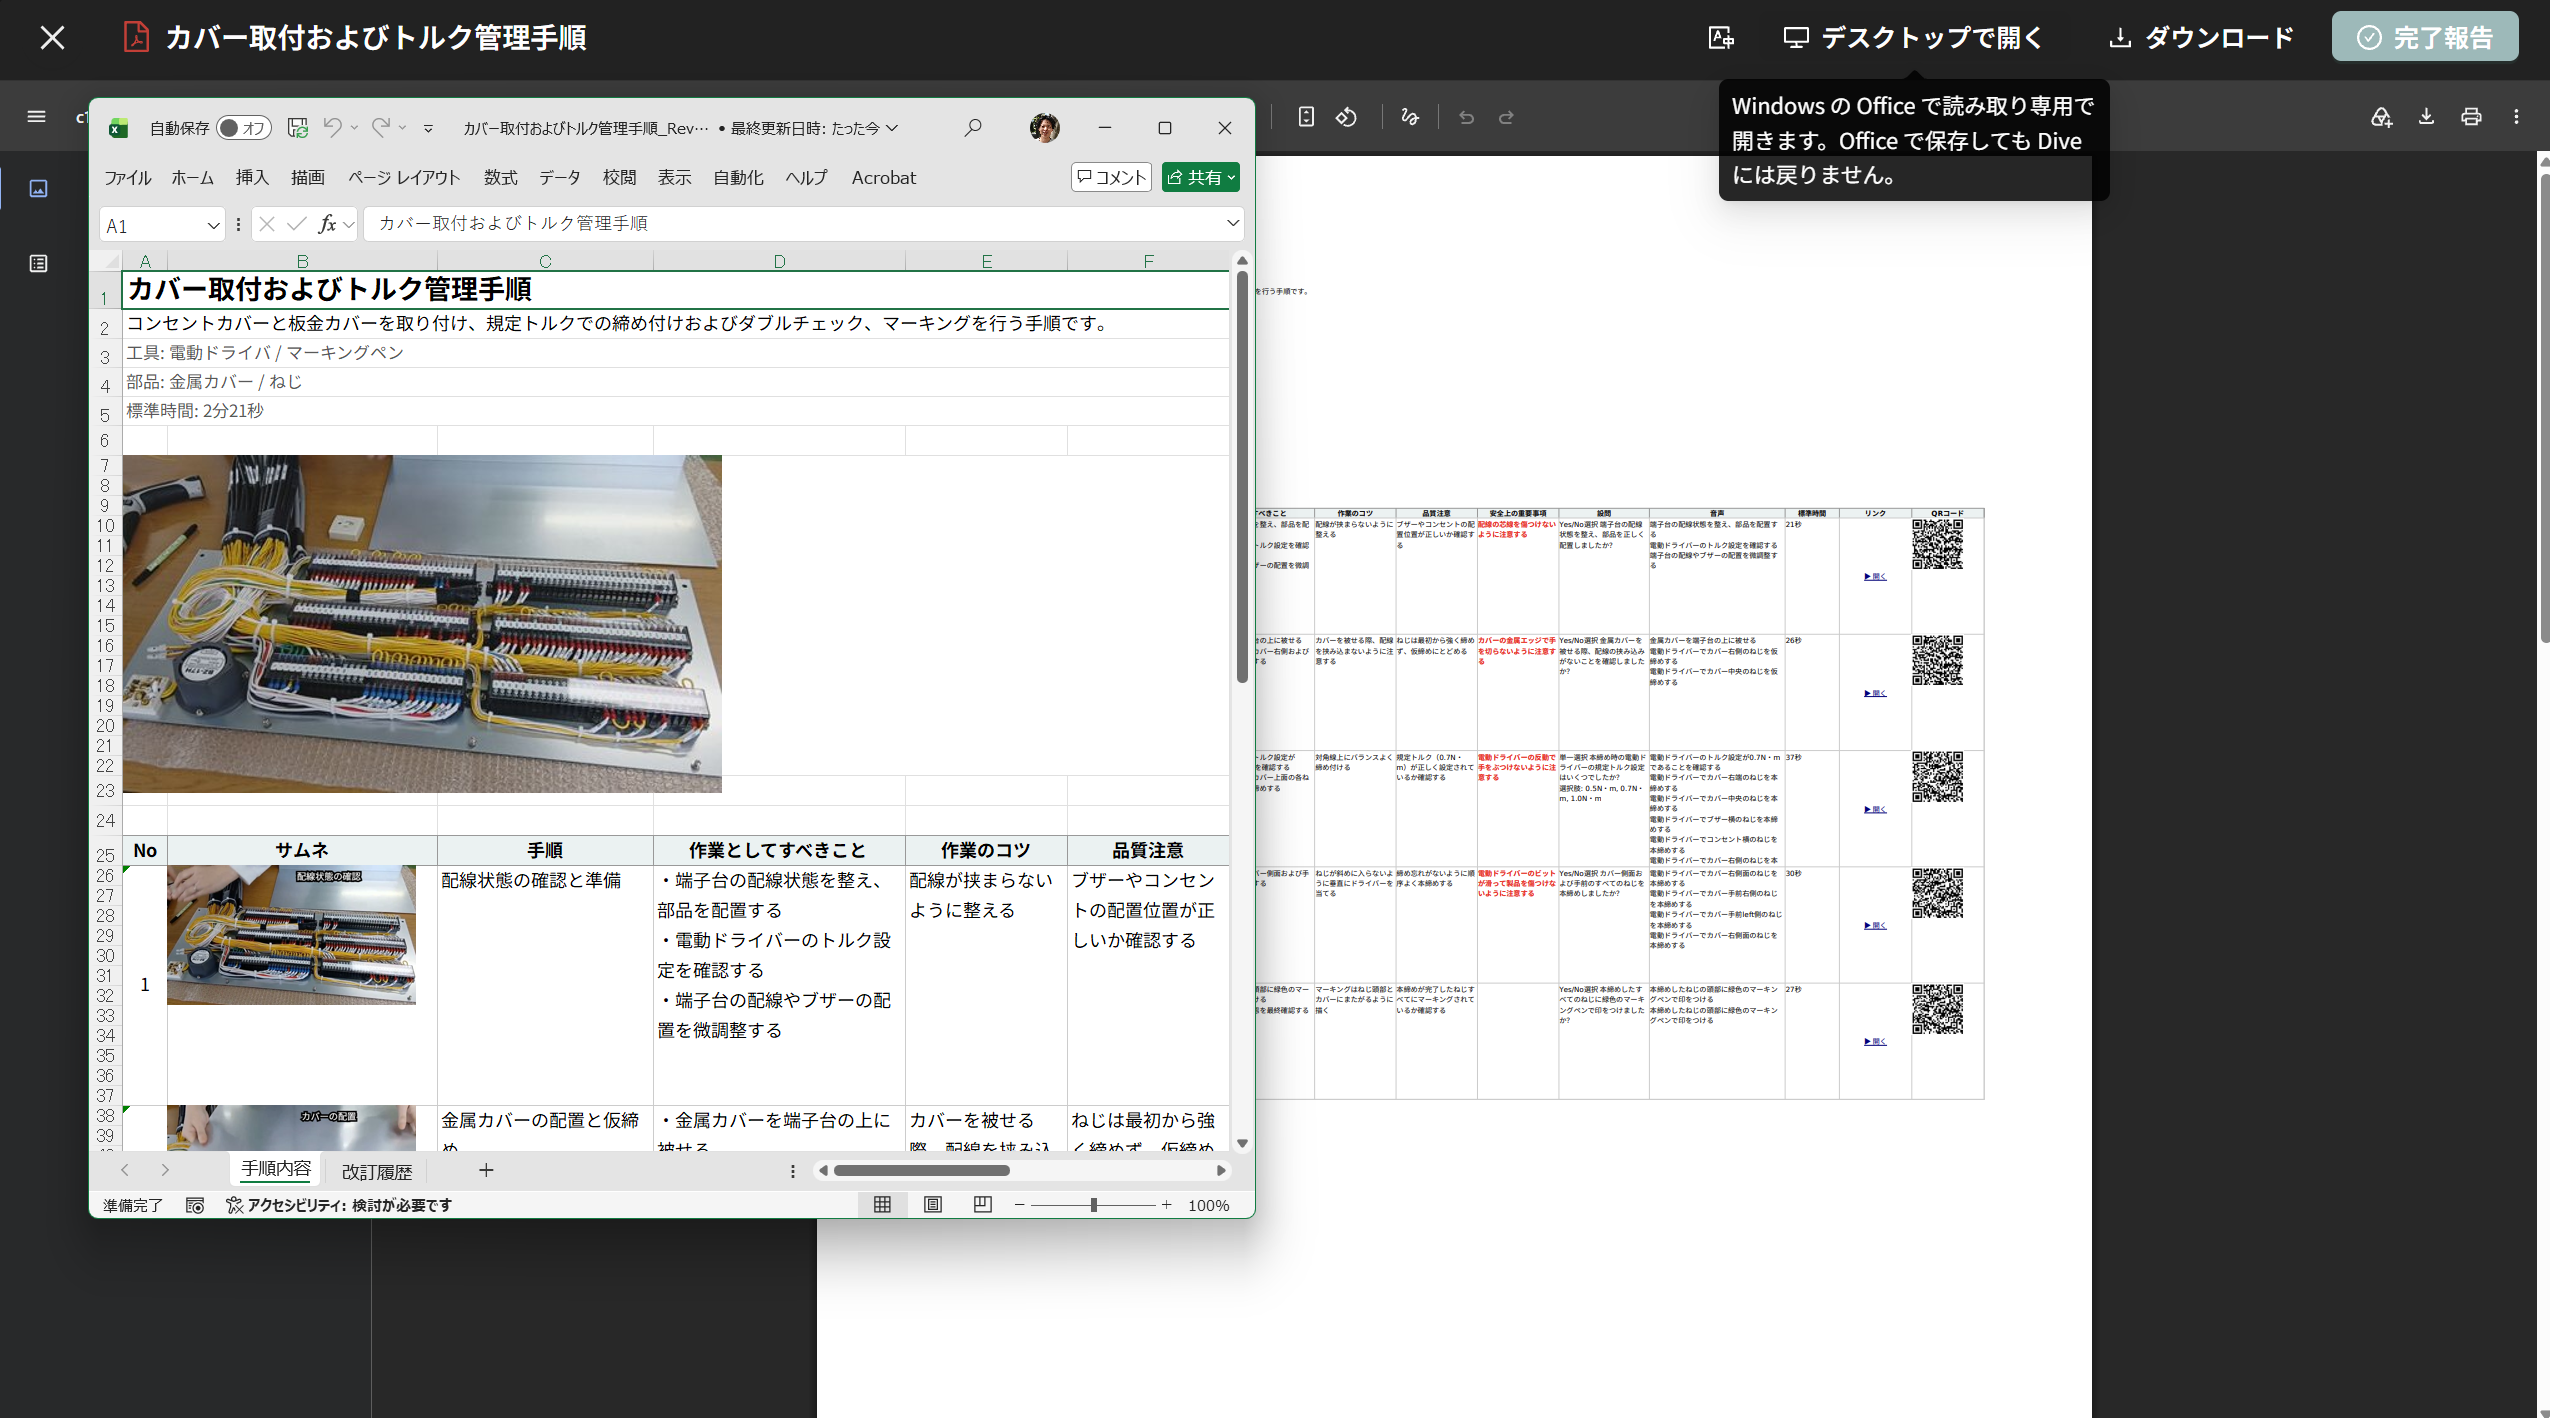Viewport: 2550px width, 1418px height.
Task: Open Customize Quick Access Toolbar dropdown
Action: tap(428, 128)
